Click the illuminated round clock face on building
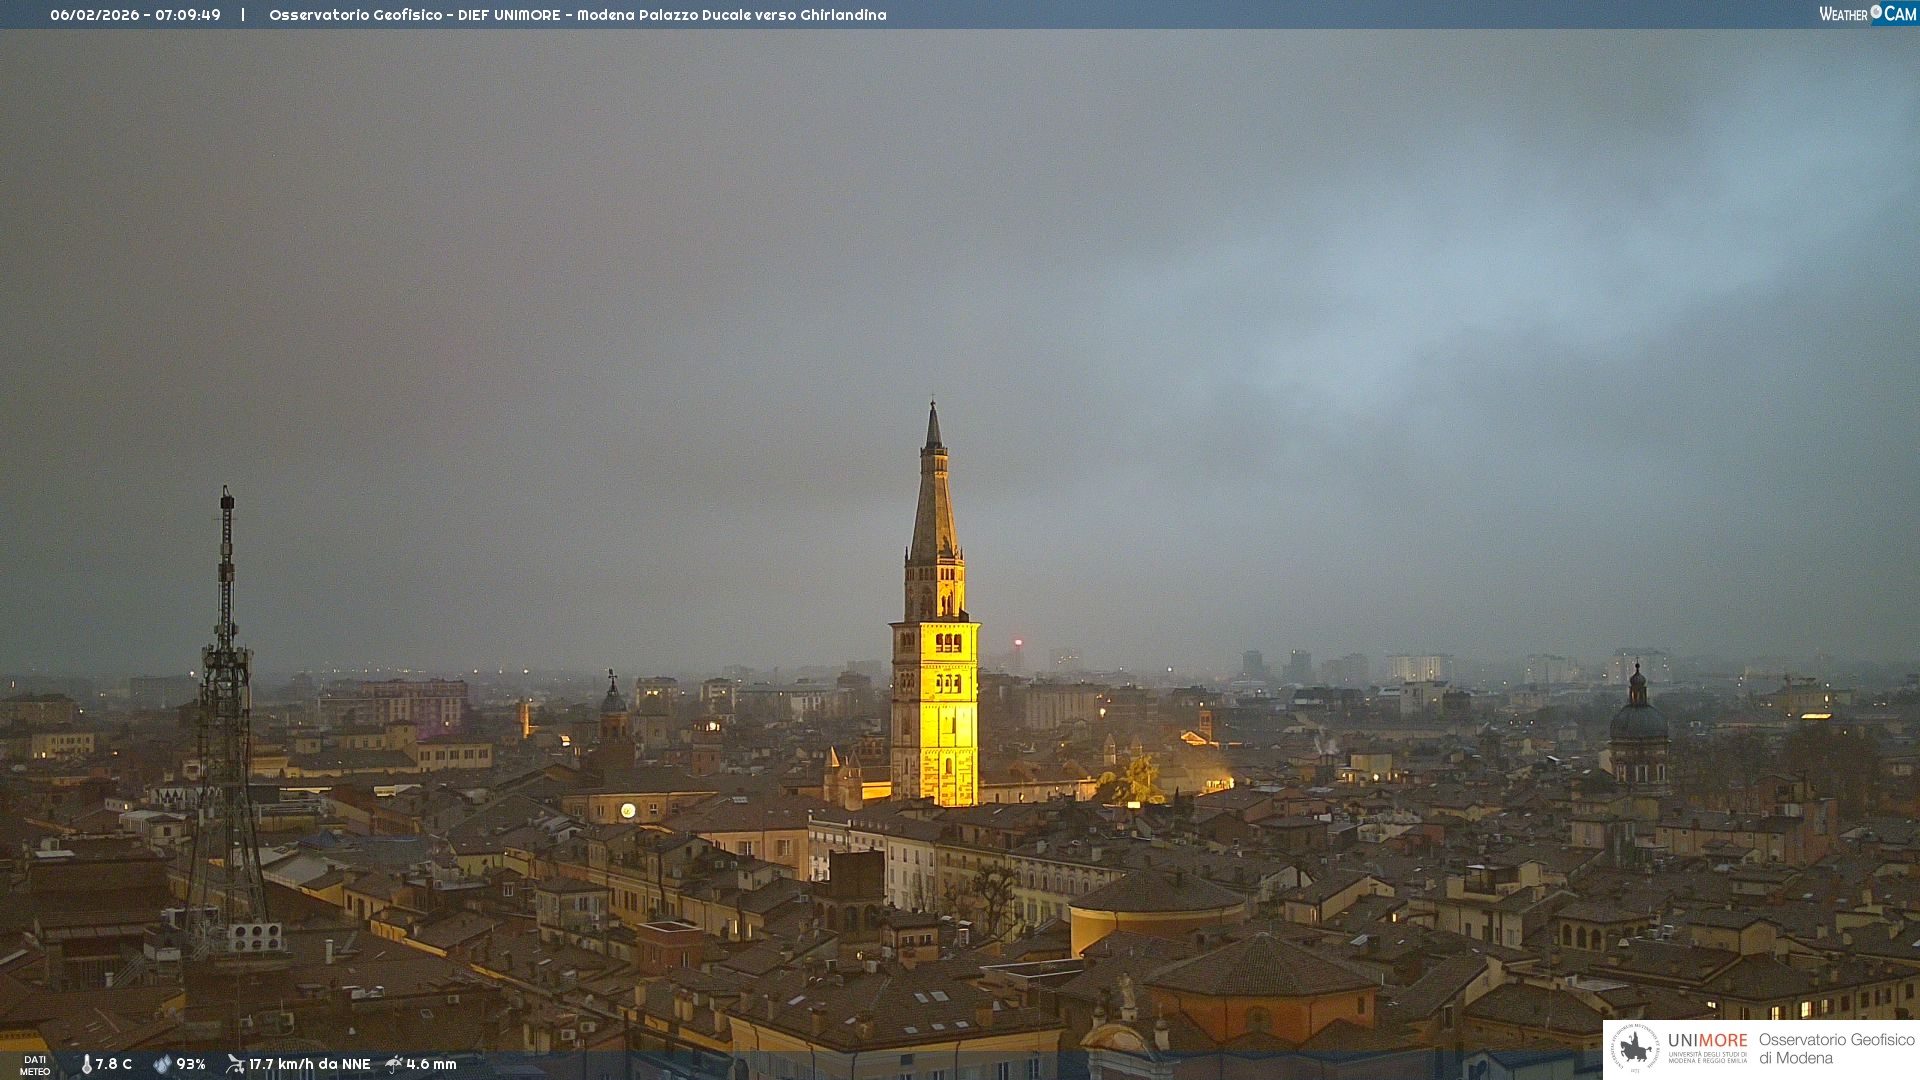Image resolution: width=1920 pixels, height=1080 pixels. (x=628, y=810)
